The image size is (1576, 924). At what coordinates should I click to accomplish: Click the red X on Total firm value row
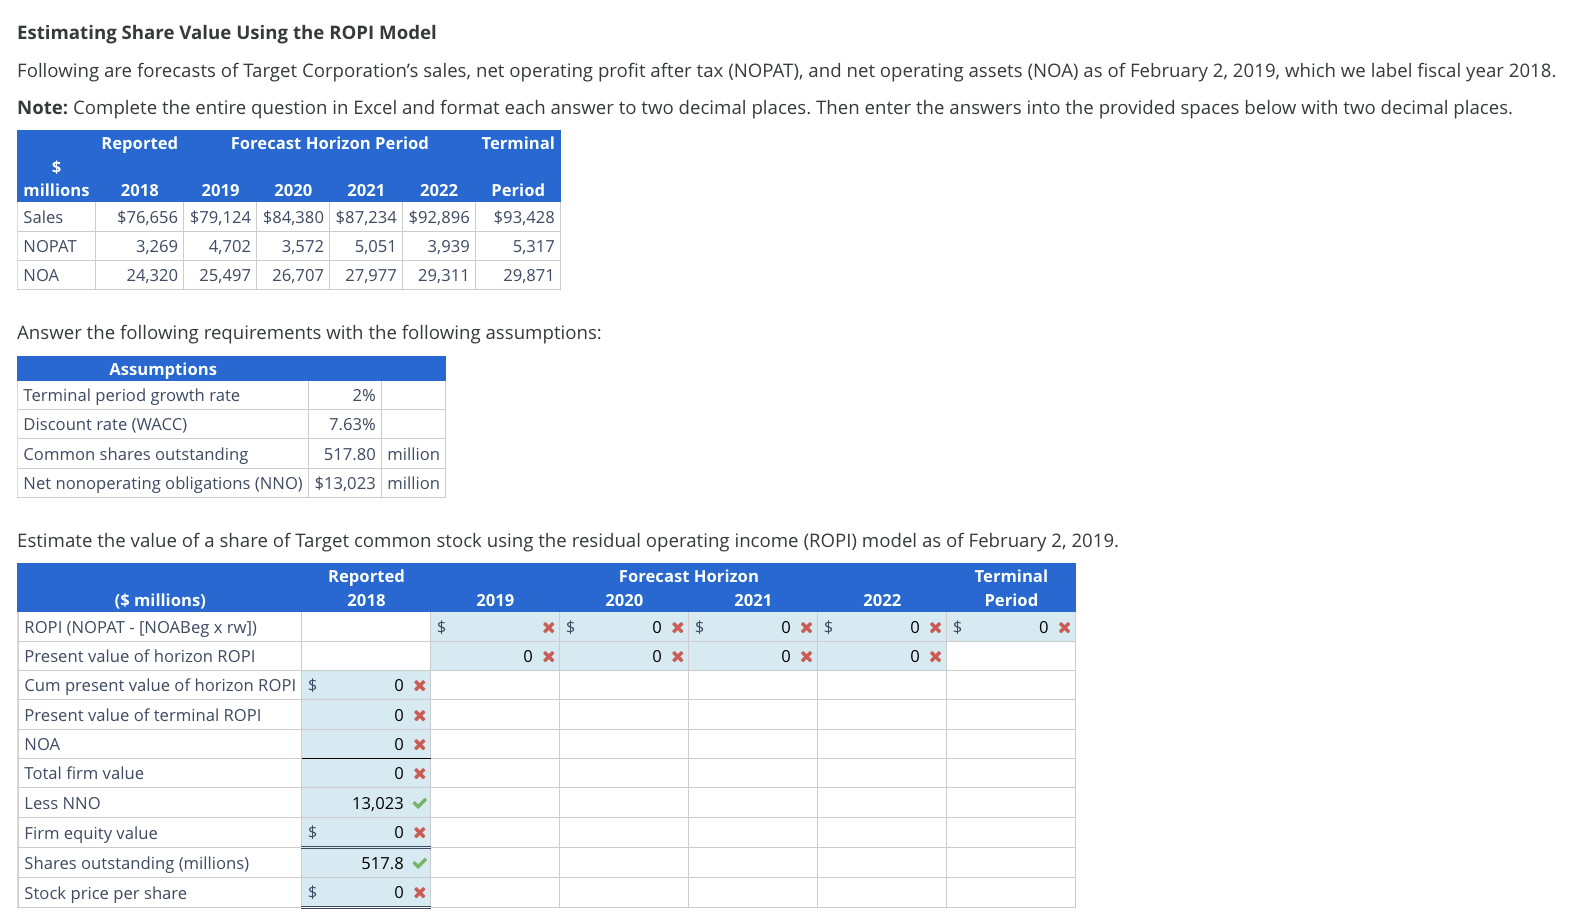click(420, 774)
